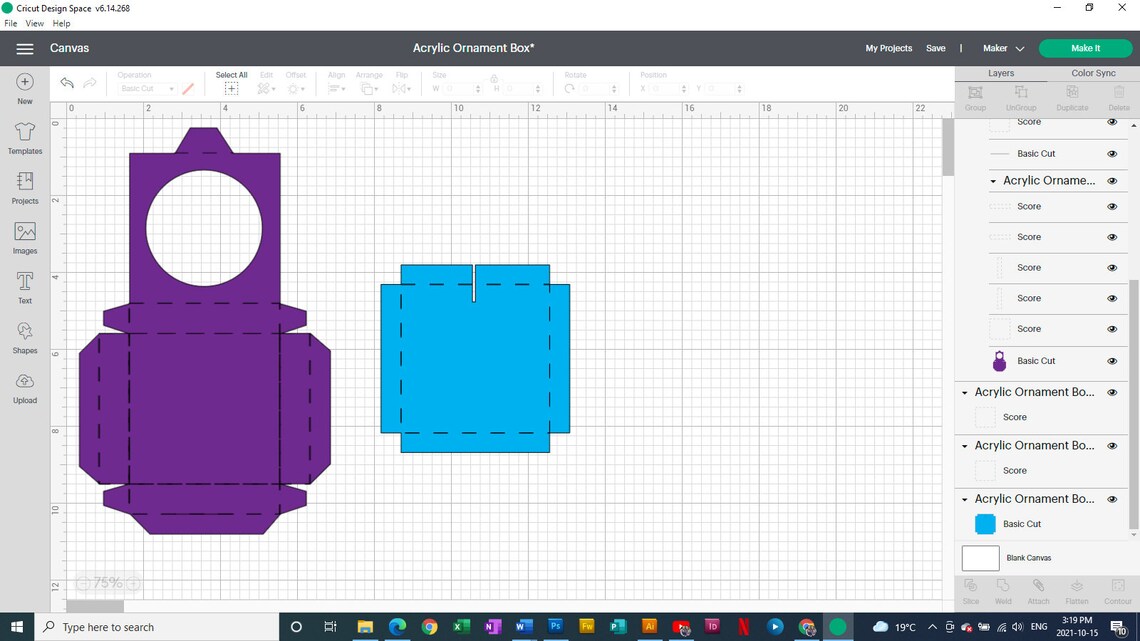
Task: Open Projects in the left sidebar
Action: pos(25,188)
